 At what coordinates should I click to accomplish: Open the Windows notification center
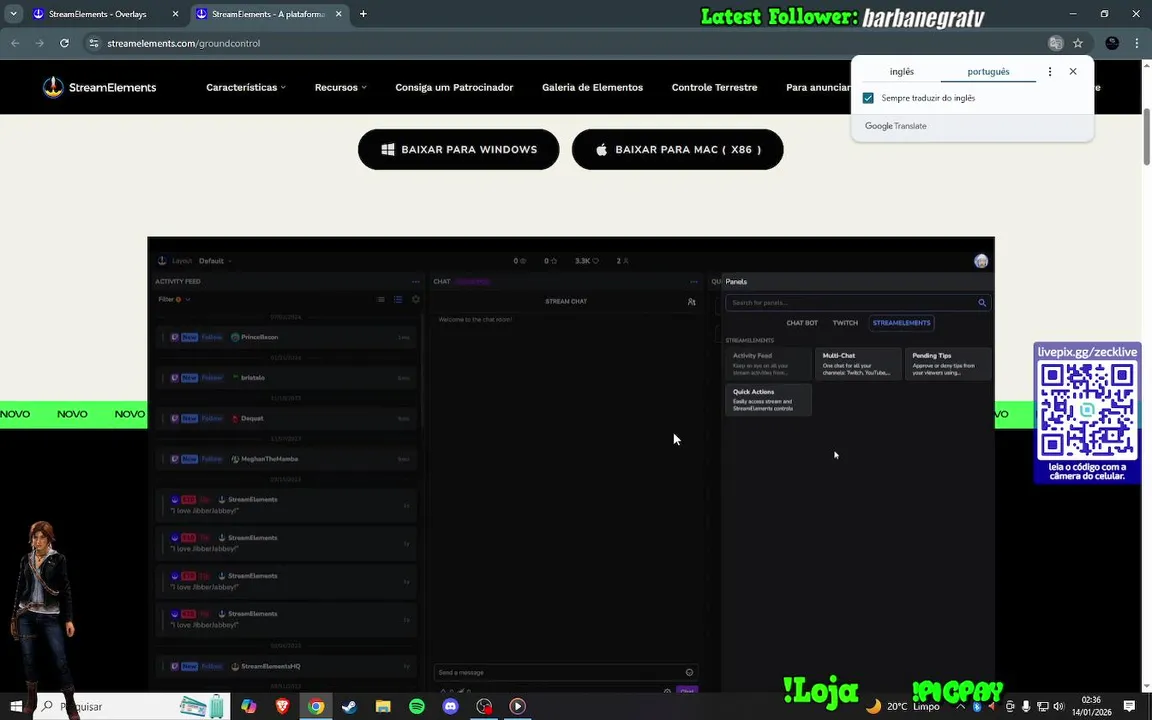[x=1129, y=706]
